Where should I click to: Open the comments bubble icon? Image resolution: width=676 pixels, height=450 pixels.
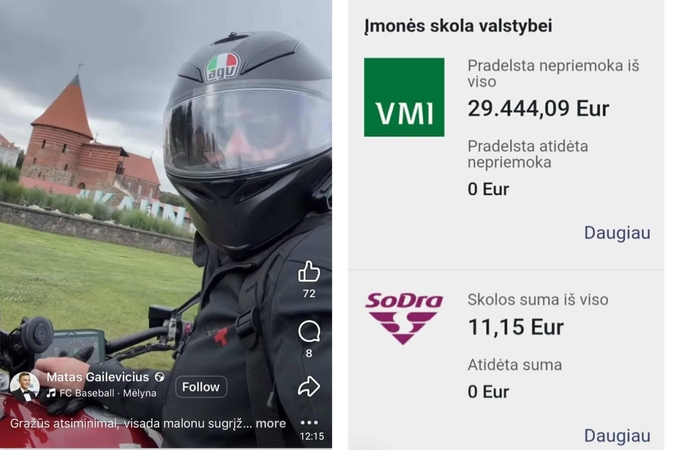click(x=309, y=332)
